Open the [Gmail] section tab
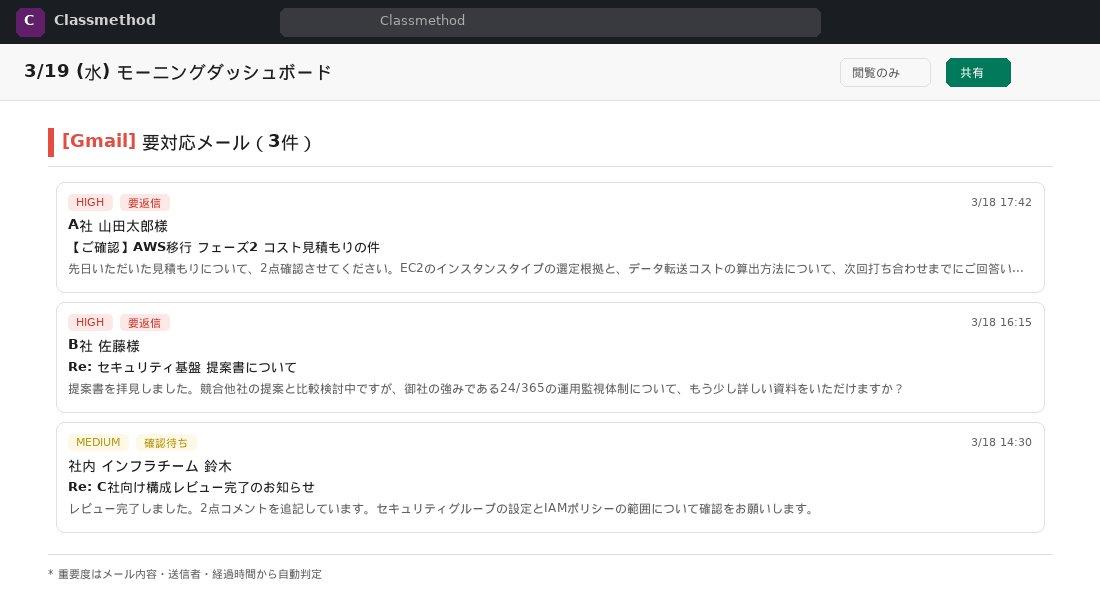This screenshot has height=596, width=1100. click(x=98, y=142)
